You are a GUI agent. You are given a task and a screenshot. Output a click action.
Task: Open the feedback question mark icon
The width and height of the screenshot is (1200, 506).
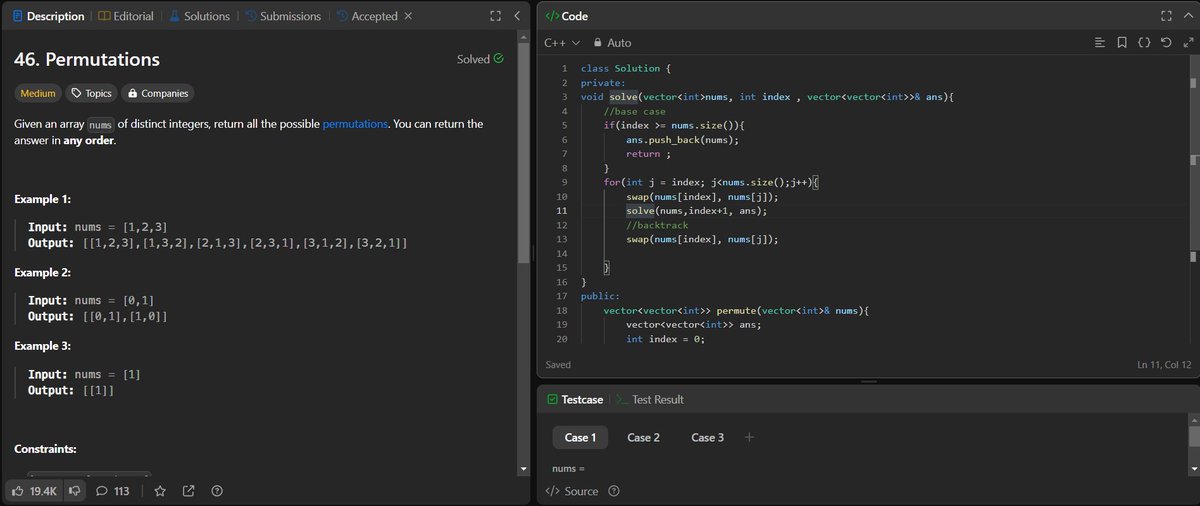217,491
